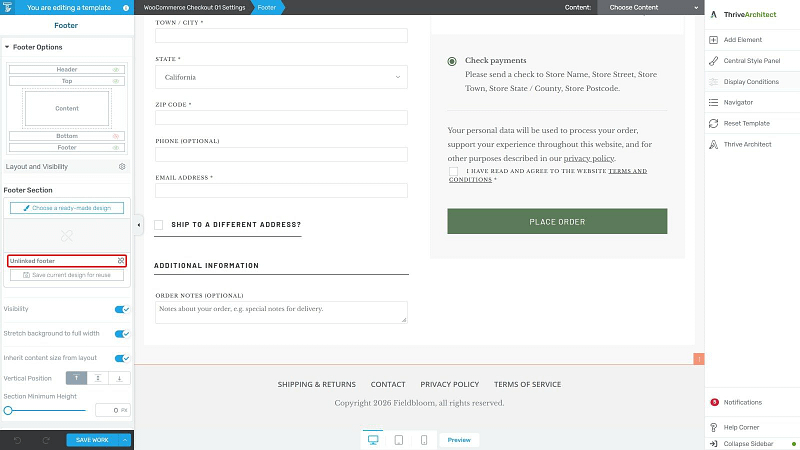
Task: Collapse the left panel with arrow handle
Action: (139, 225)
